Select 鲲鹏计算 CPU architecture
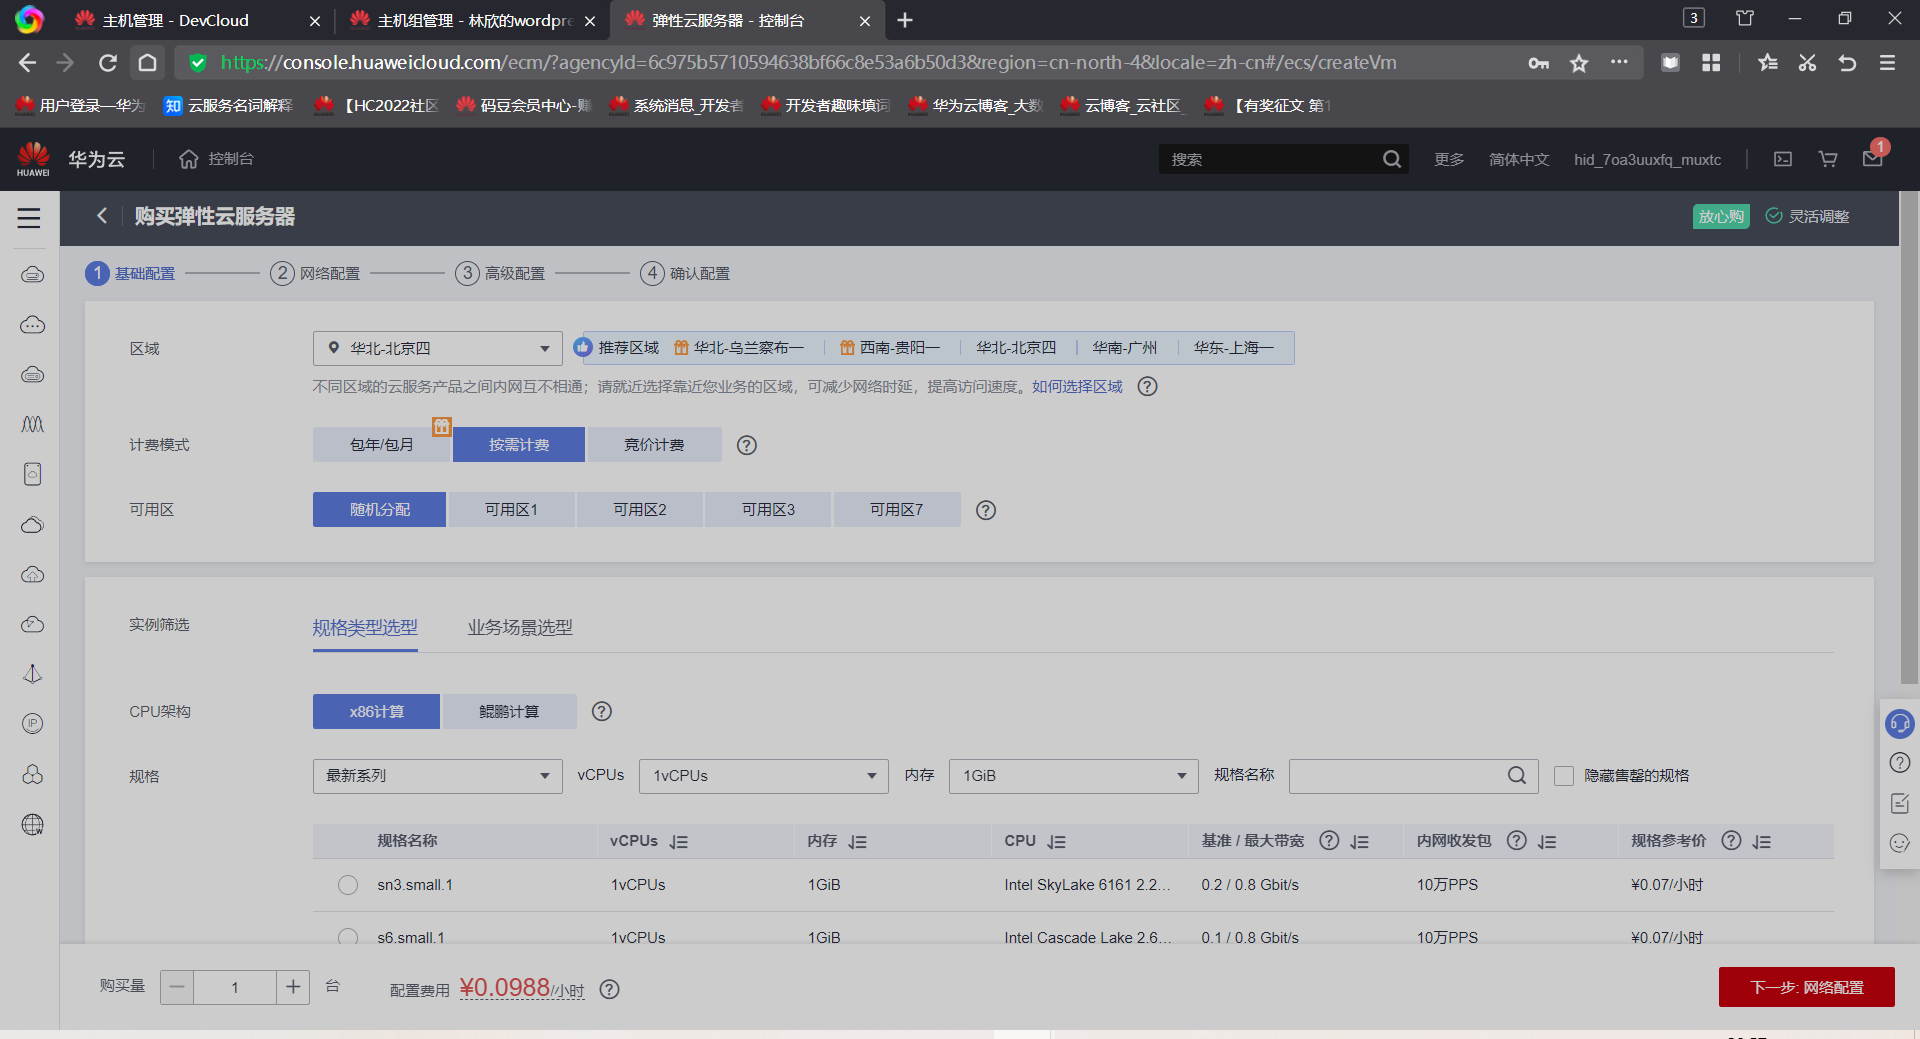1920x1039 pixels. [x=509, y=711]
